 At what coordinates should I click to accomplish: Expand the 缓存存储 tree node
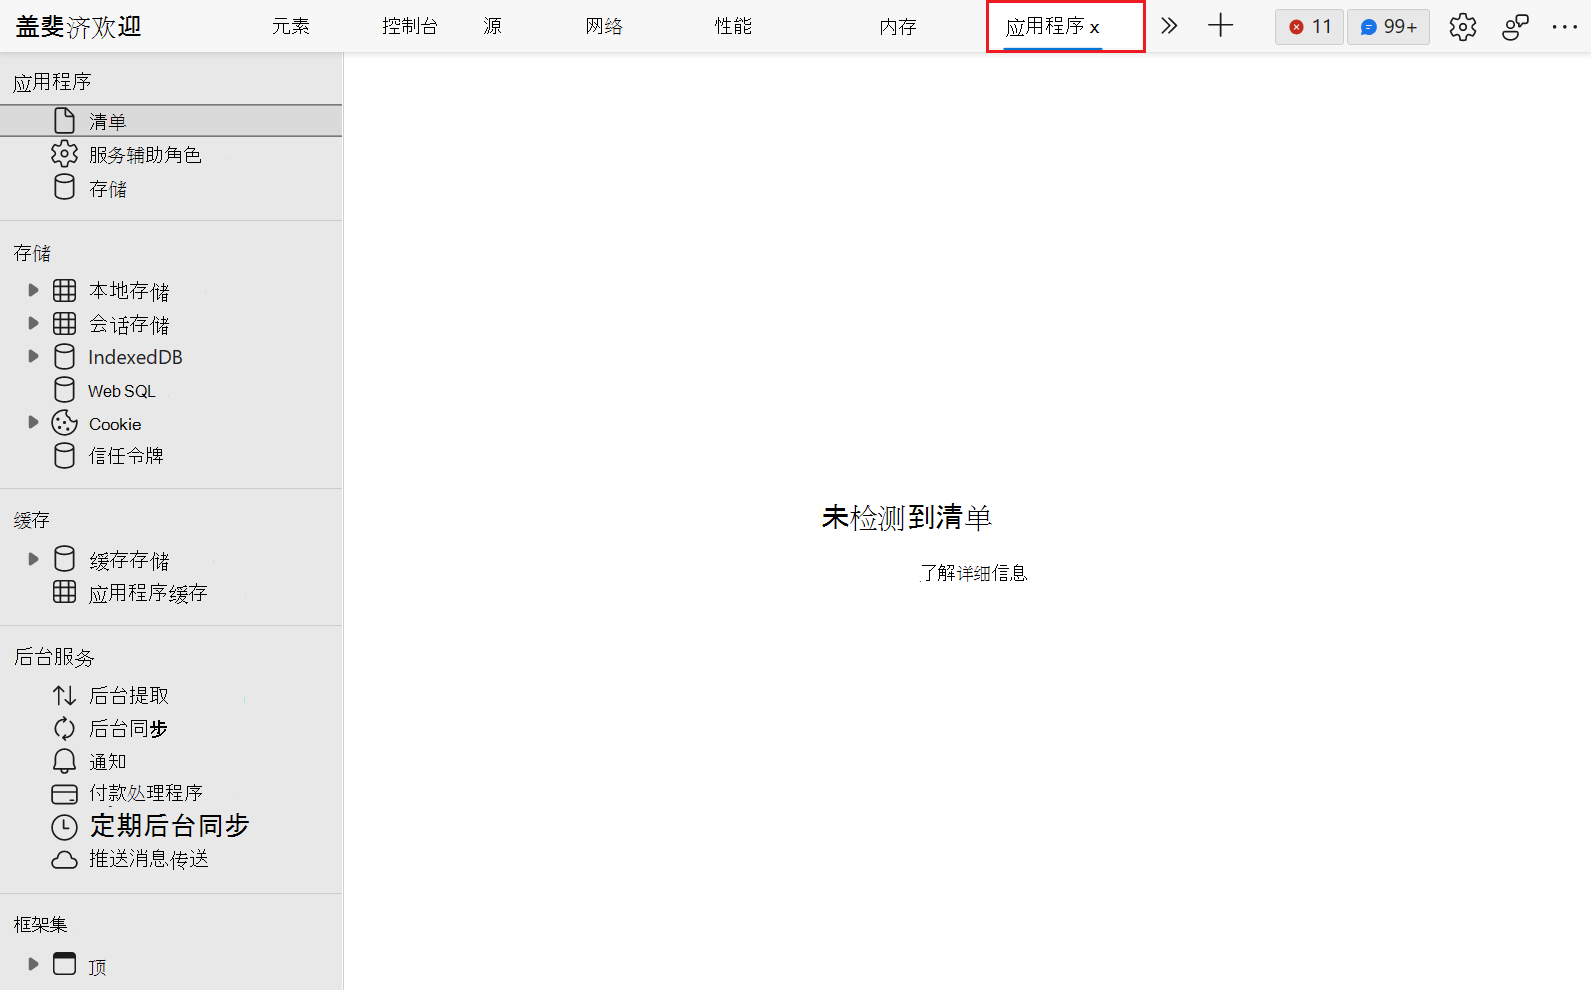coord(33,559)
